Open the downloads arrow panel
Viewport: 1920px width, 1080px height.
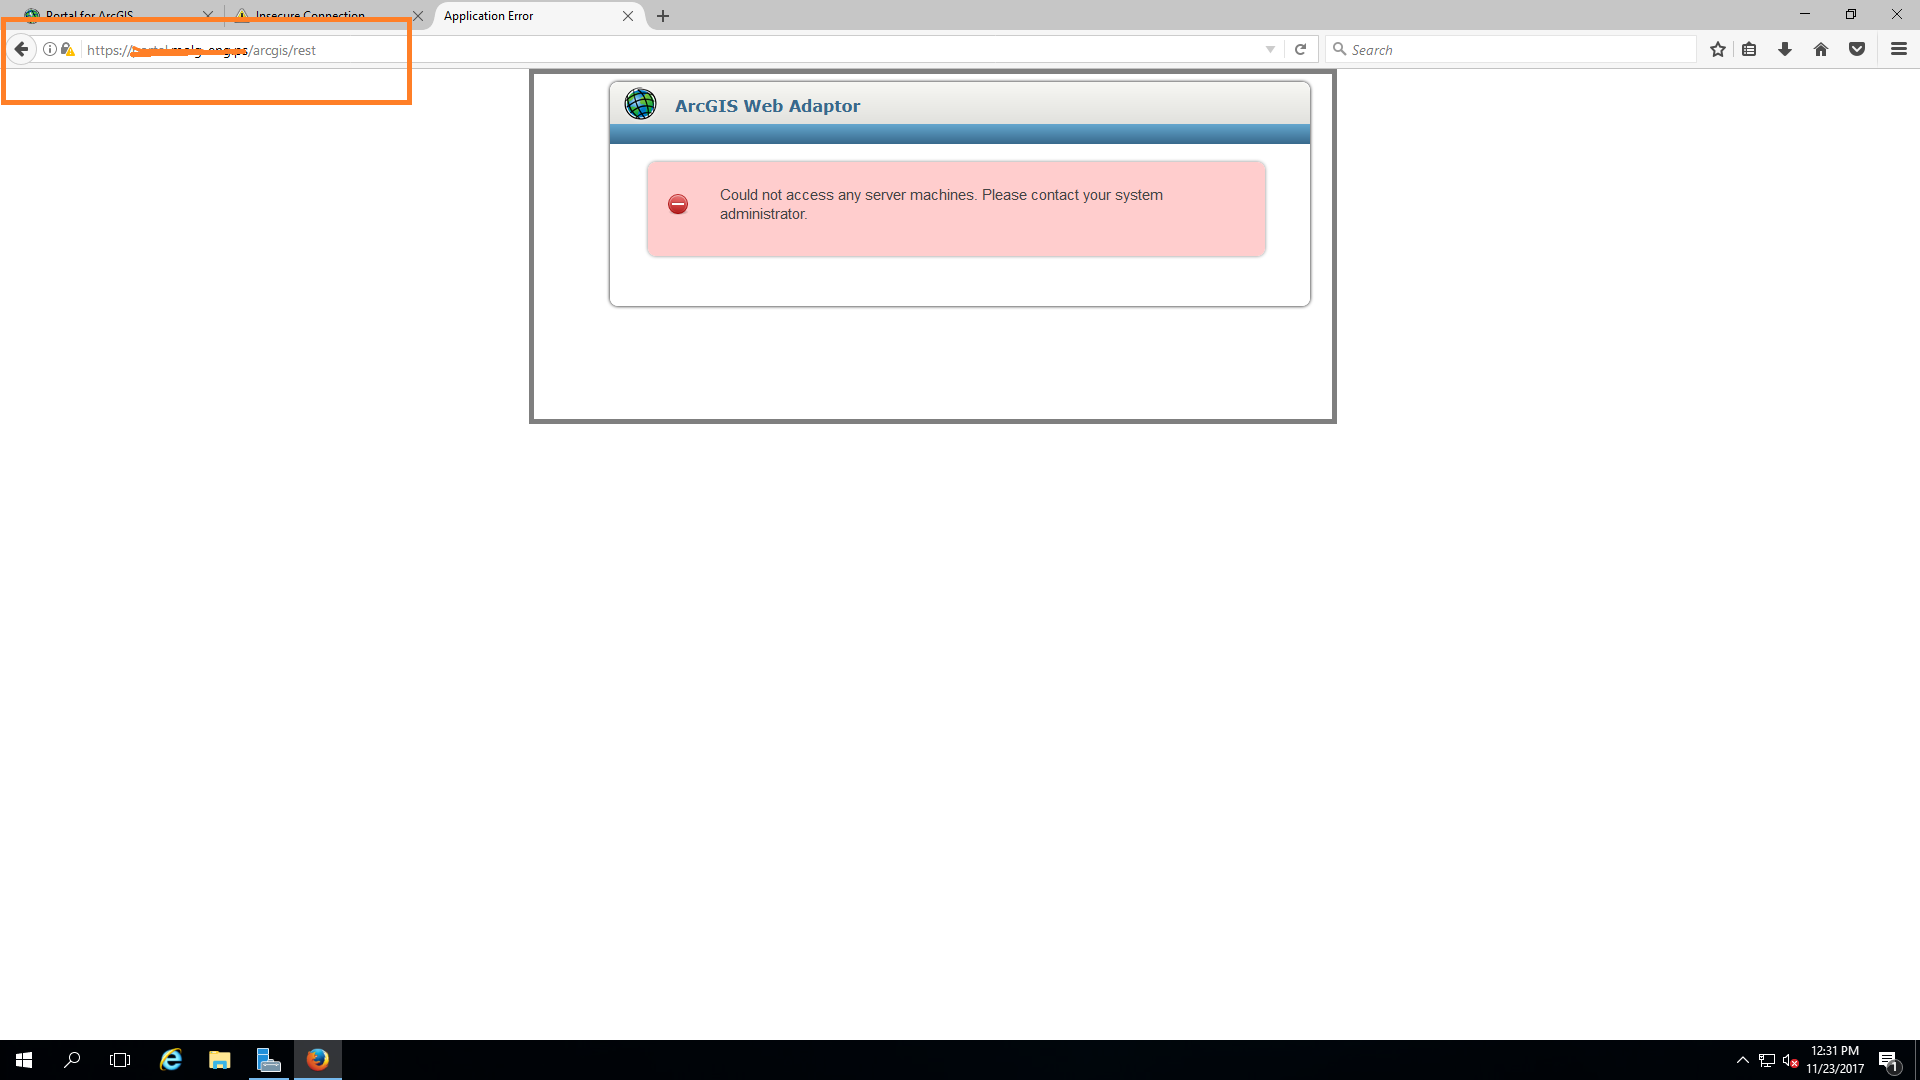1784,49
